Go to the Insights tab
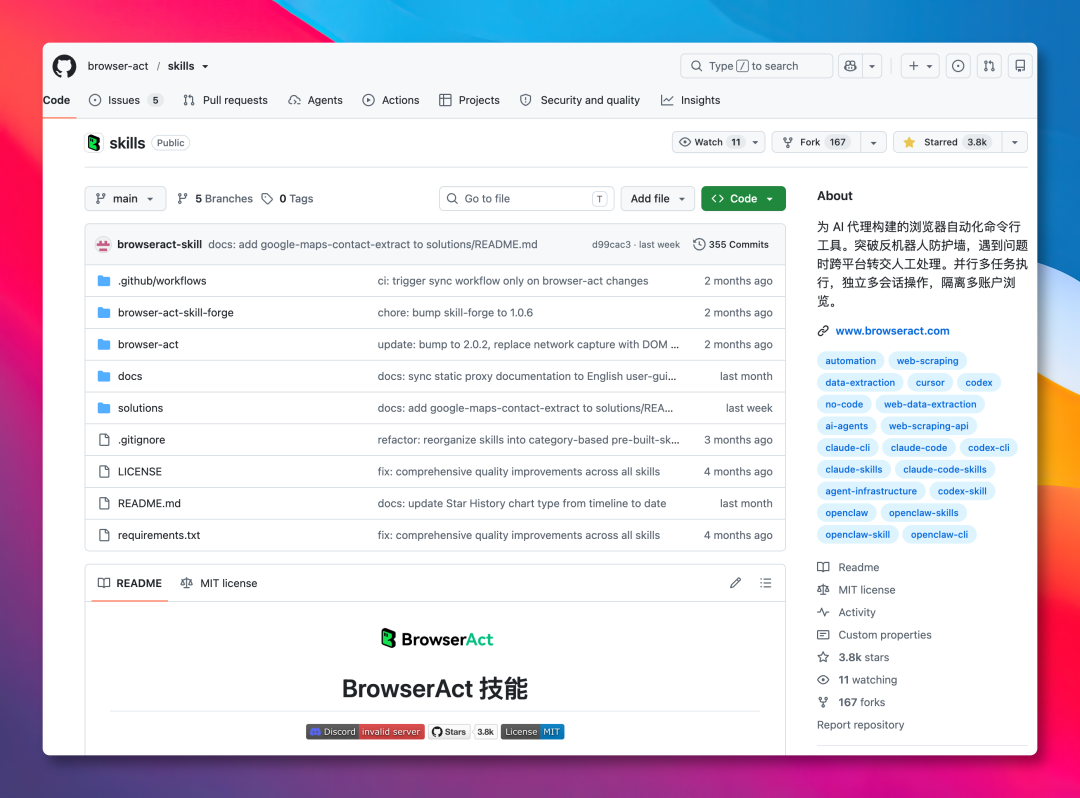This screenshot has height=798, width=1080. [x=691, y=101]
